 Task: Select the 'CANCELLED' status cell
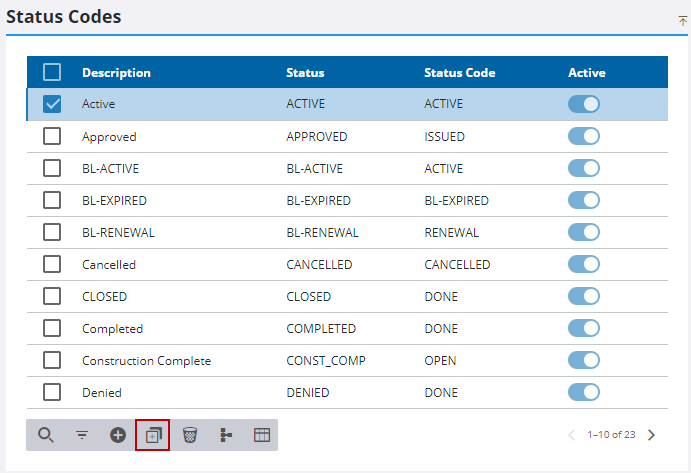pyautogui.click(x=319, y=264)
